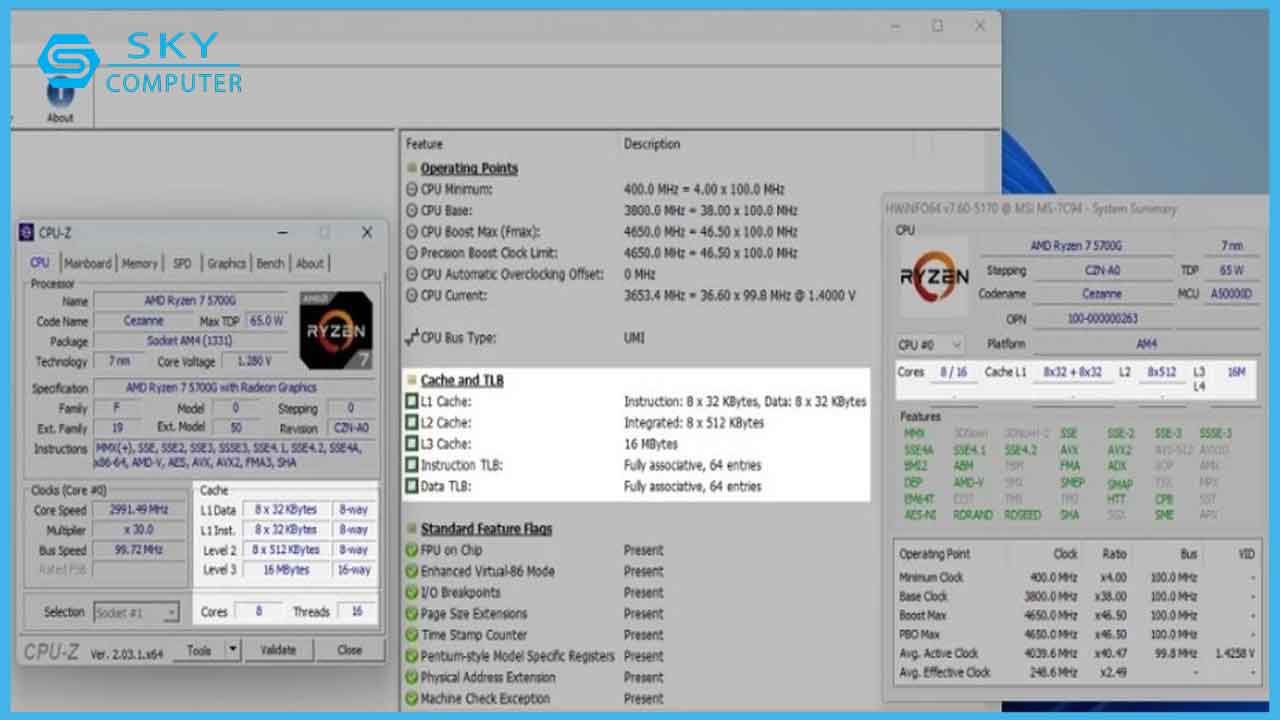Click the FPU on Chip green check icon
The width and height of the screenshot is (1280, 720).
point(412,550)
